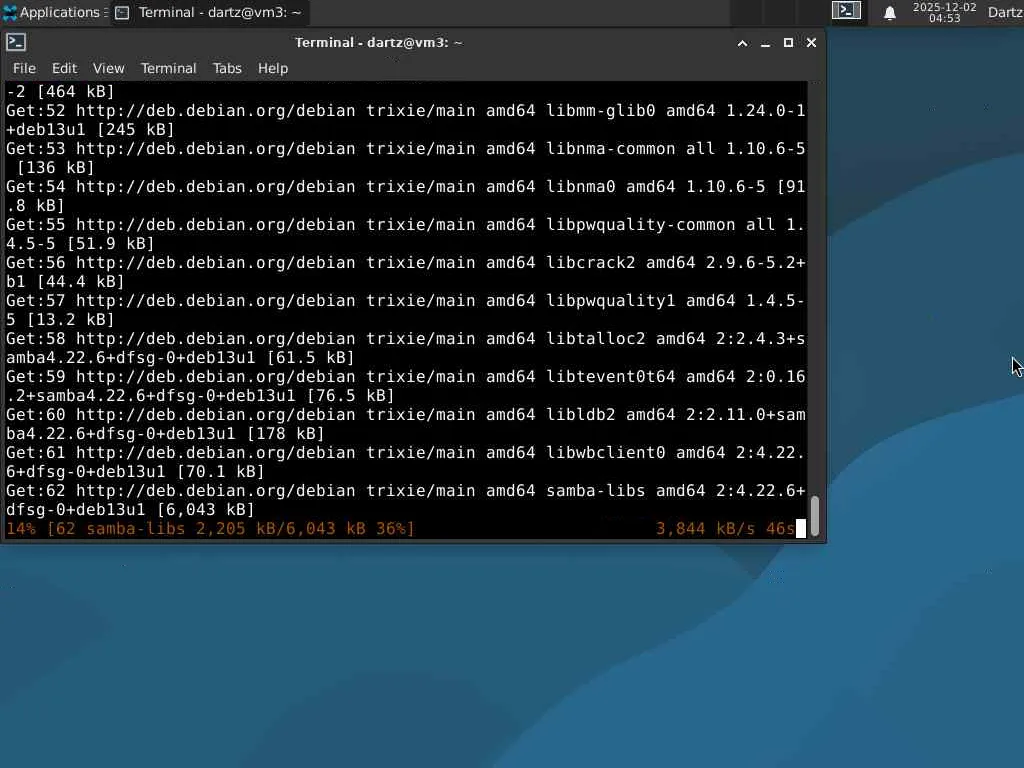This screenshot has height=768, width=1024.
Task: Open the notifications bell icon
Action: point(889,12)
